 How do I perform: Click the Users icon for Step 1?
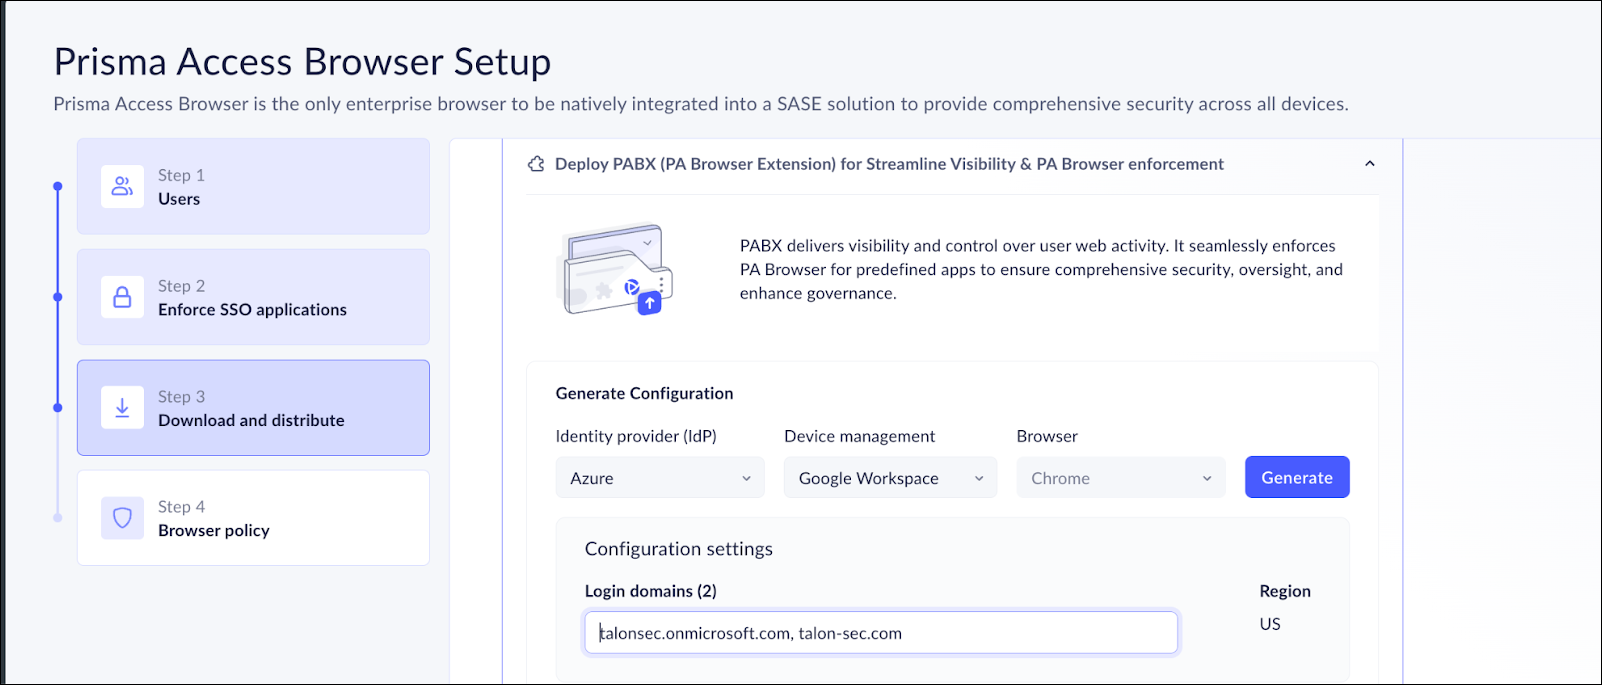point(122,186)
